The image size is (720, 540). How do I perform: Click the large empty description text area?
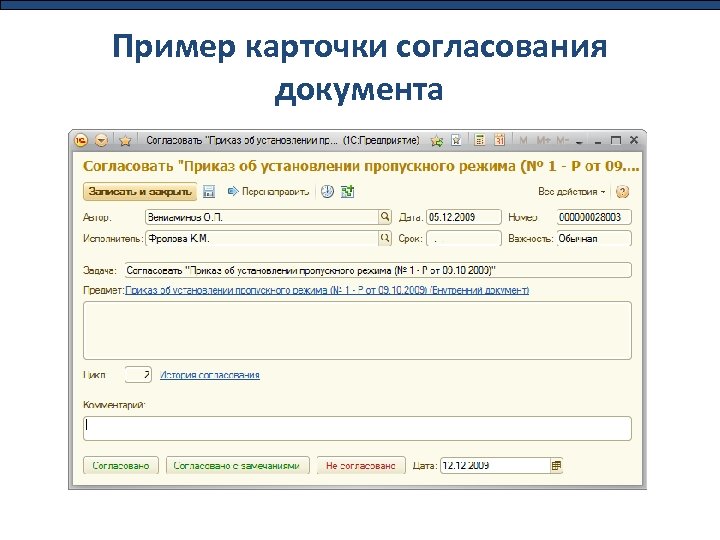[357, 330]
